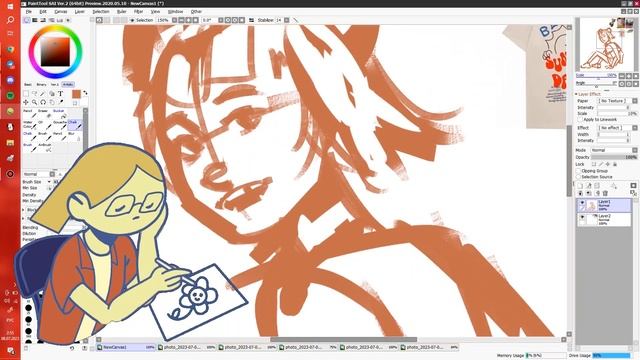Open the Filter menu
Viewport: 640px width, 360px height.
[x=139, y=12]
